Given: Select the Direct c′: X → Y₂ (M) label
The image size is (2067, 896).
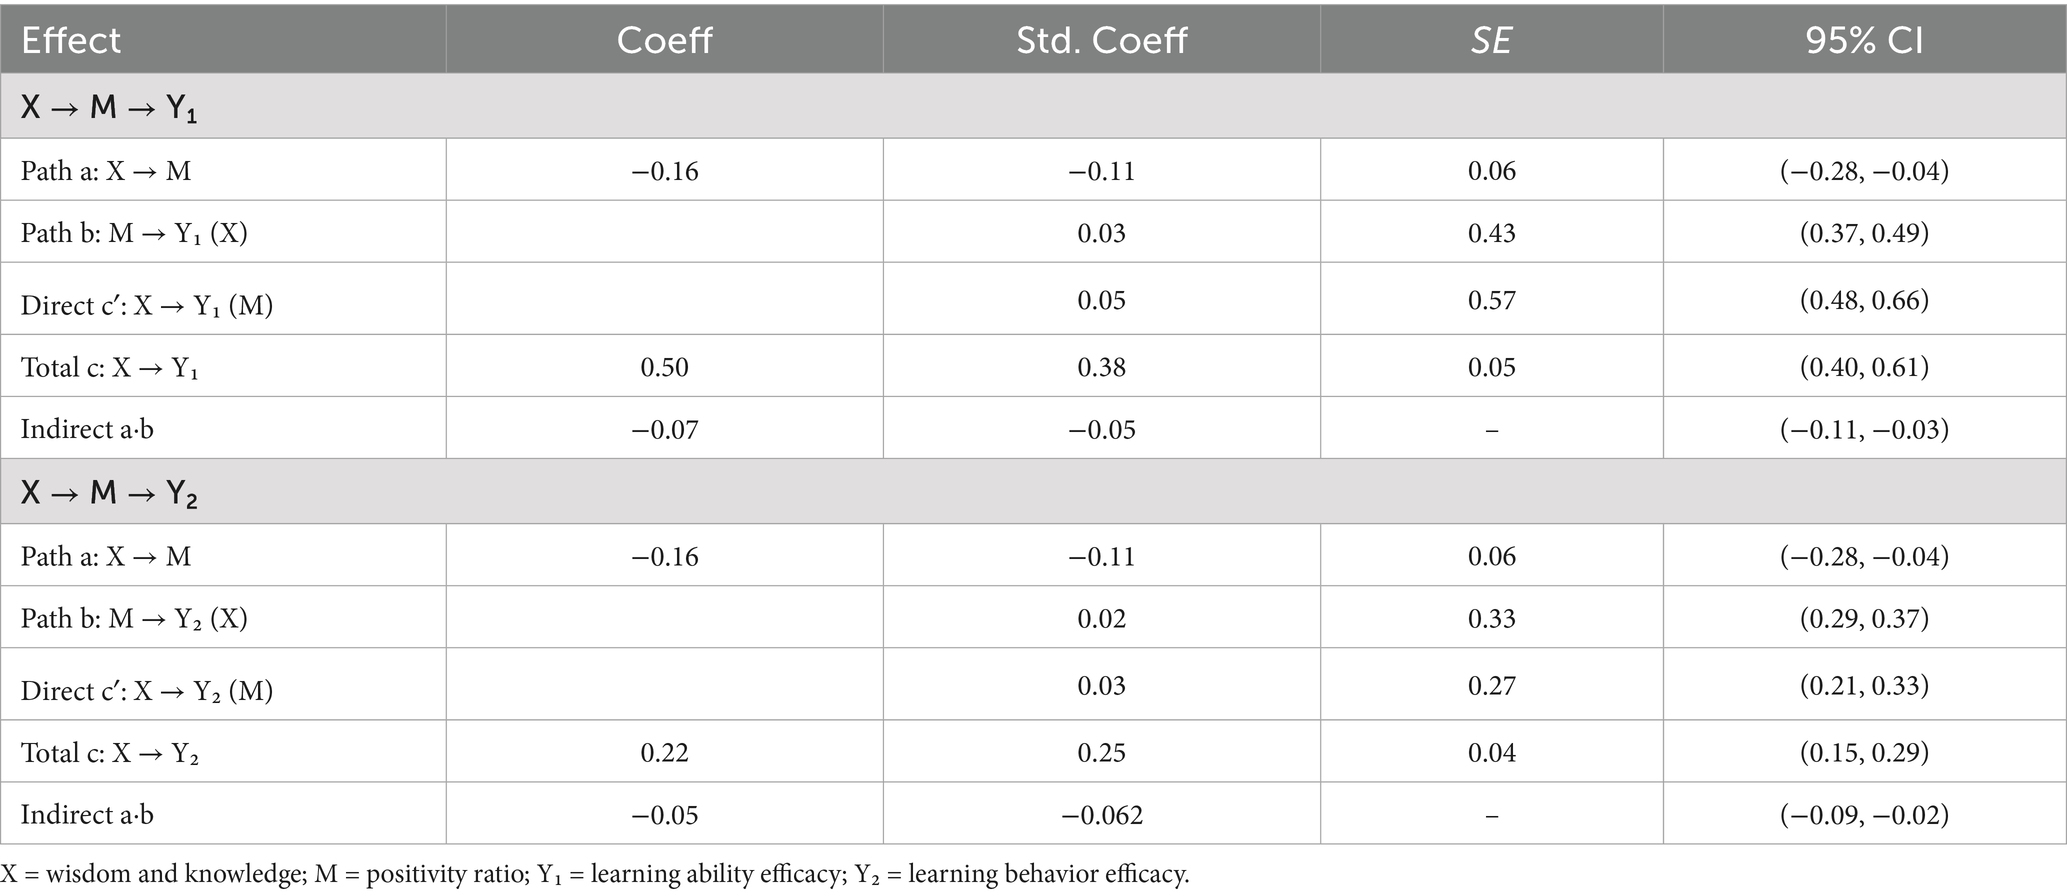Looking at the screenshot, I should pyautogui.click(x=147, y=690).
